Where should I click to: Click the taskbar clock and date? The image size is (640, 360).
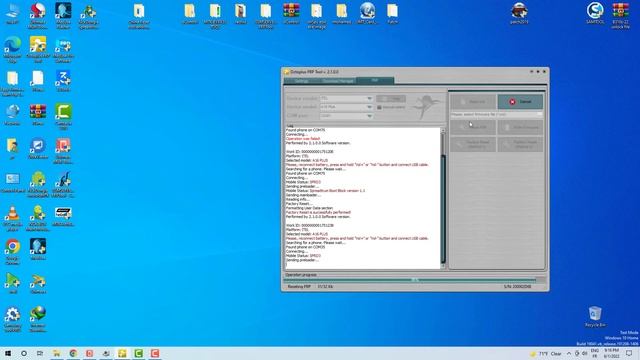coord(611,353)
